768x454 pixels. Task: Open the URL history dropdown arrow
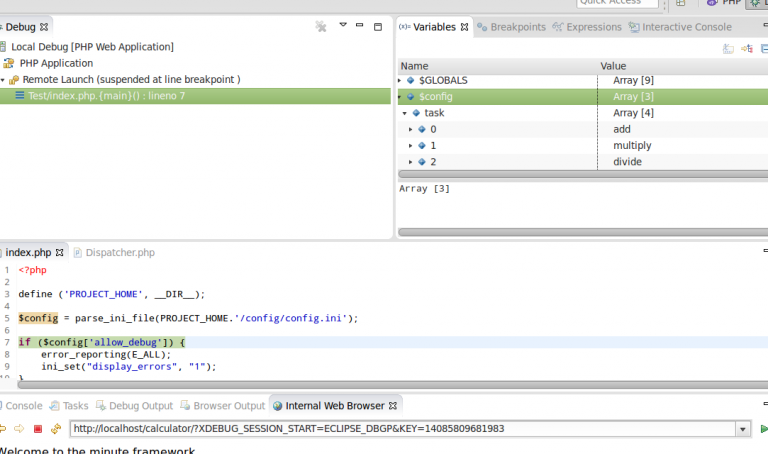coord(743,430)
